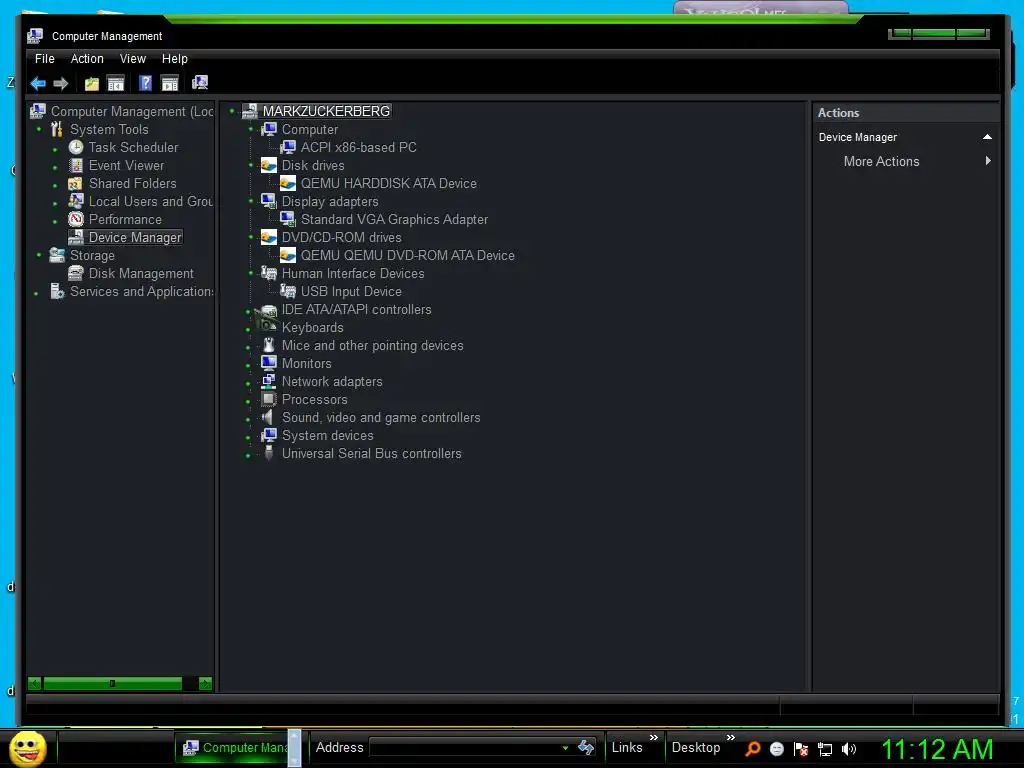Select Task Scheduler in console tree
This screenshot has height=768, width=1024.
pos(133,148)
